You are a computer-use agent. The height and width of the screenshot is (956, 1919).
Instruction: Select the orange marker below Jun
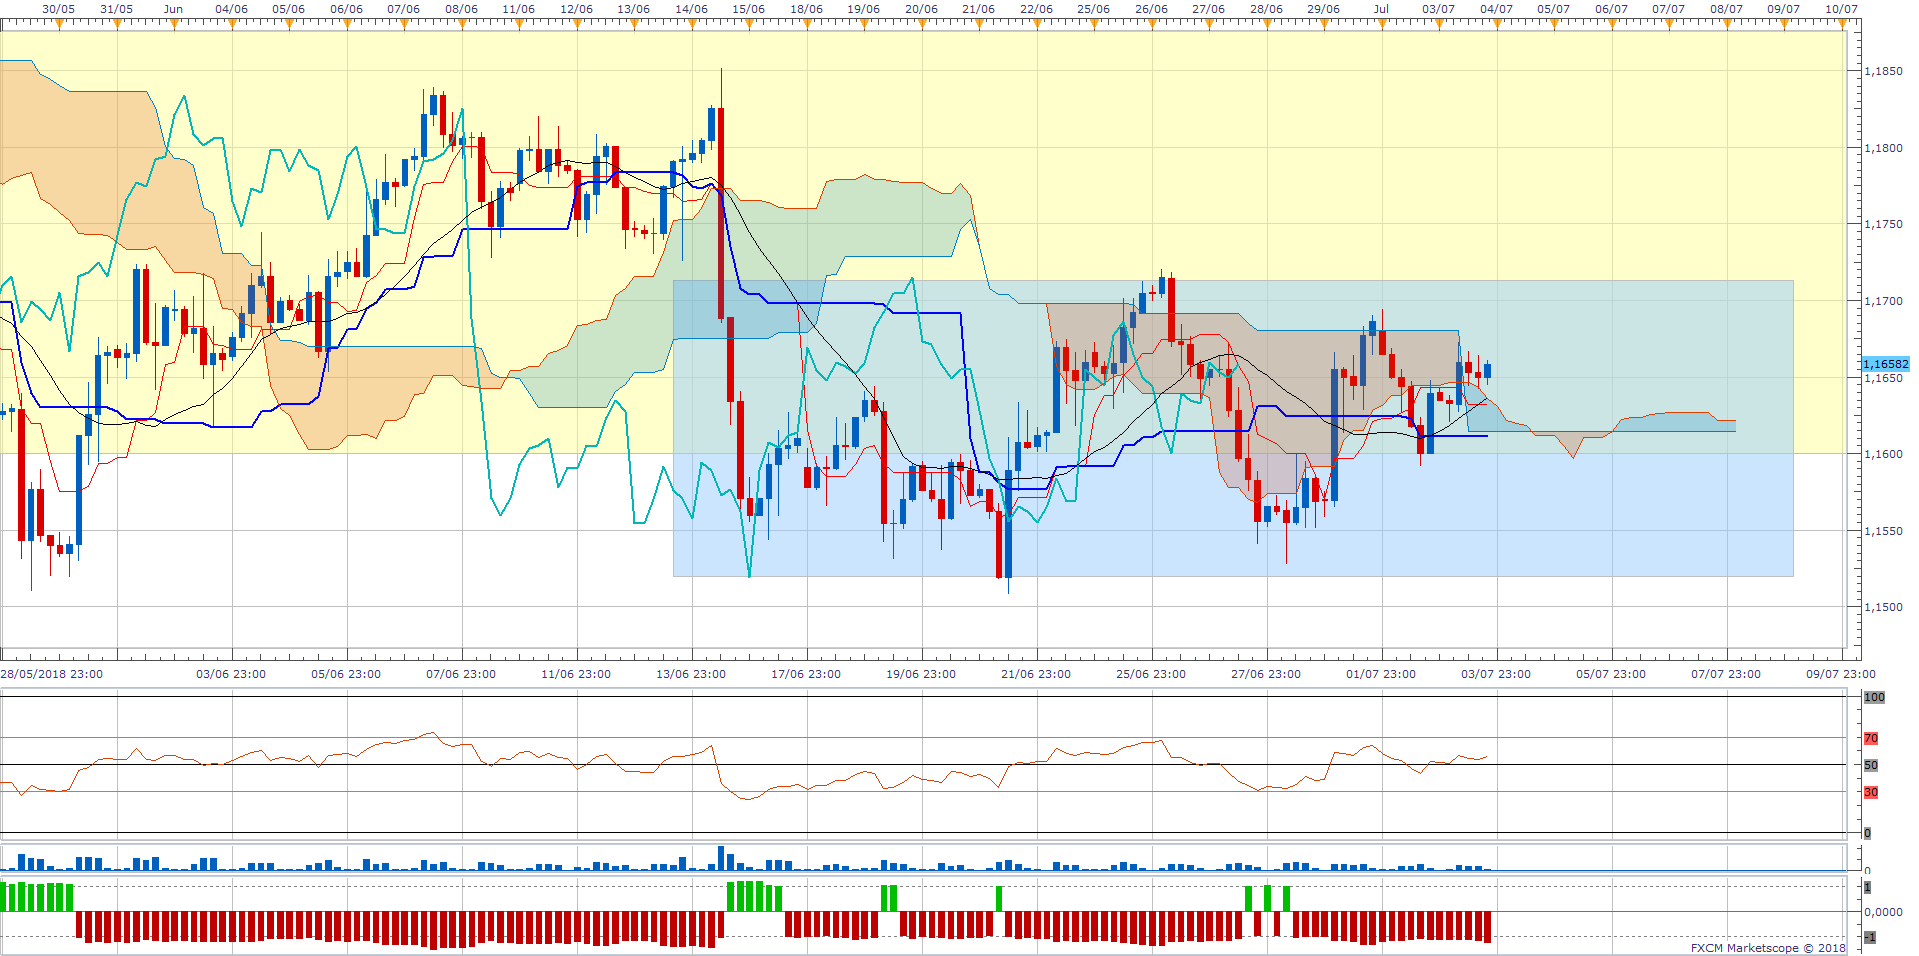pyautogui.click(x=174, y=24)
